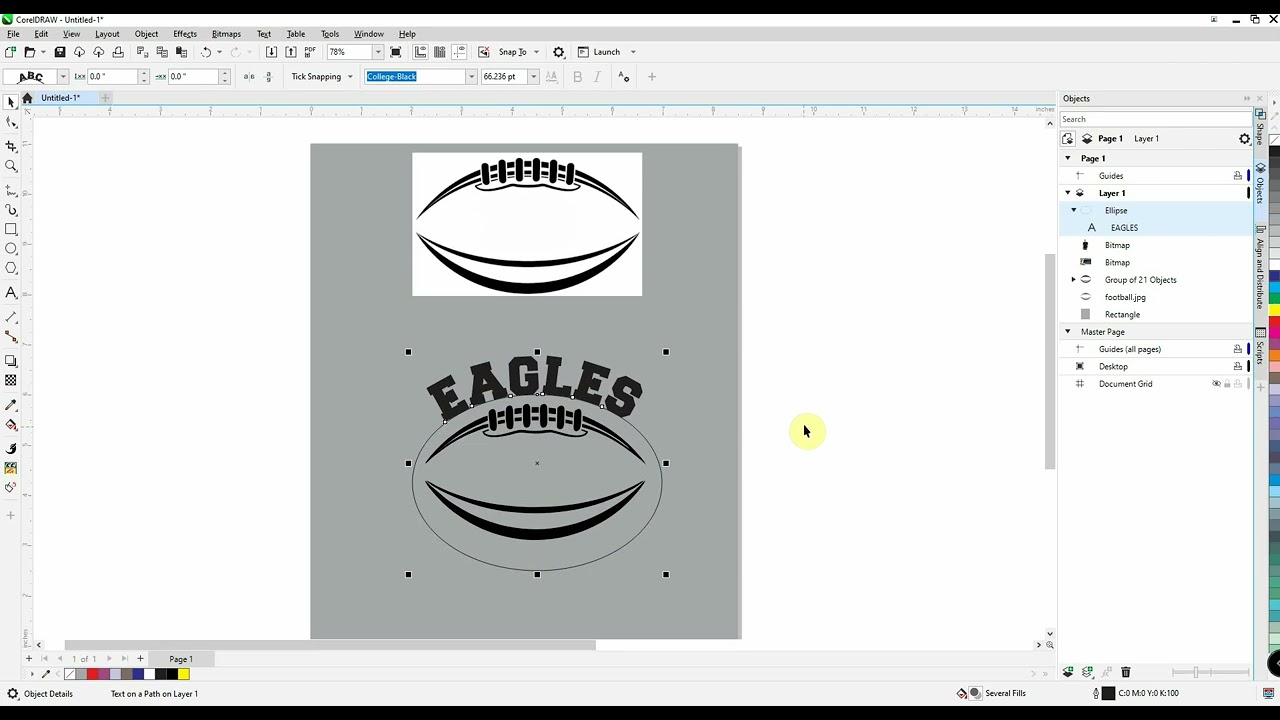Select the Drop Shadow tool

click(x=11, y=361)
